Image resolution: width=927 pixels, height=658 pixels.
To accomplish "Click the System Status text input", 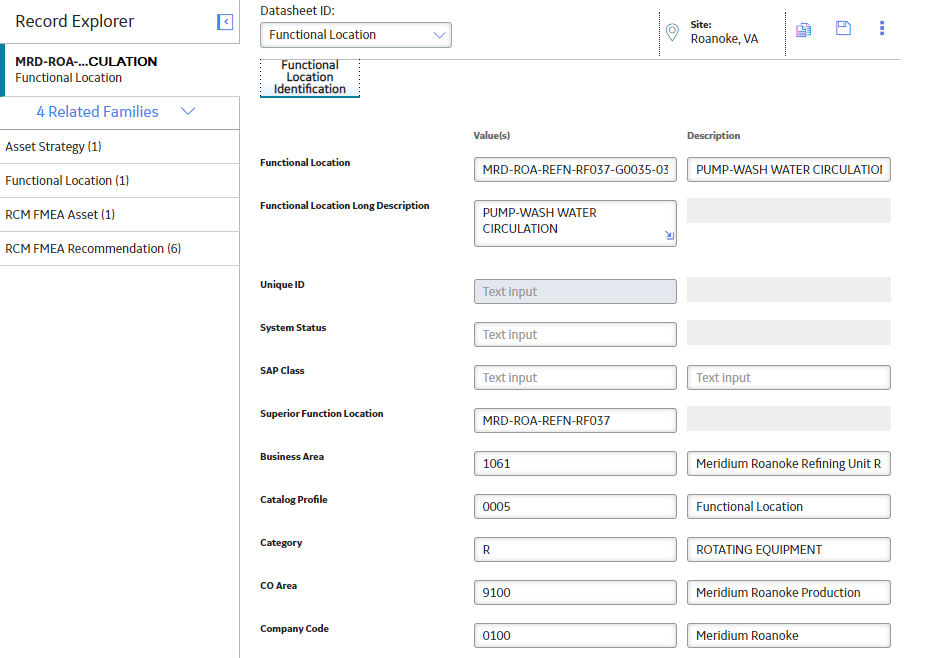I will click(x=575, y=335).
